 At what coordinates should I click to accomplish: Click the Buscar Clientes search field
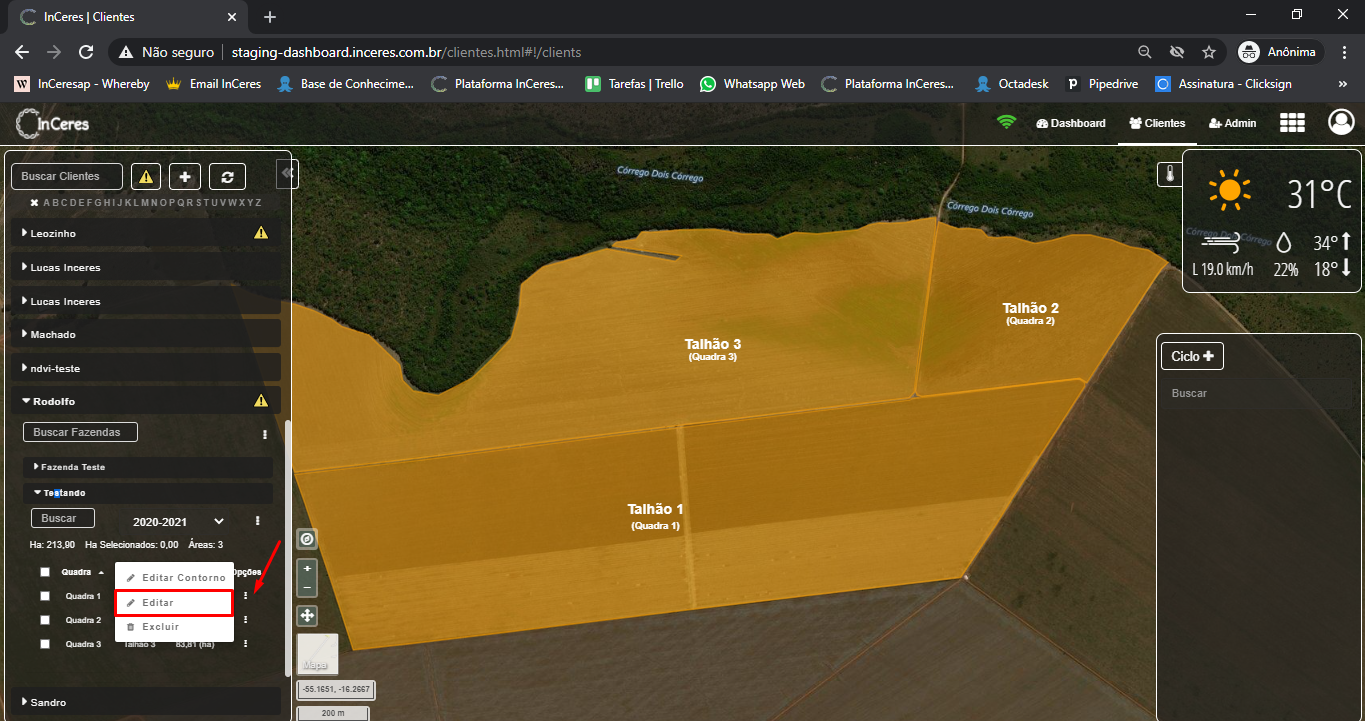tap(66, 176)
